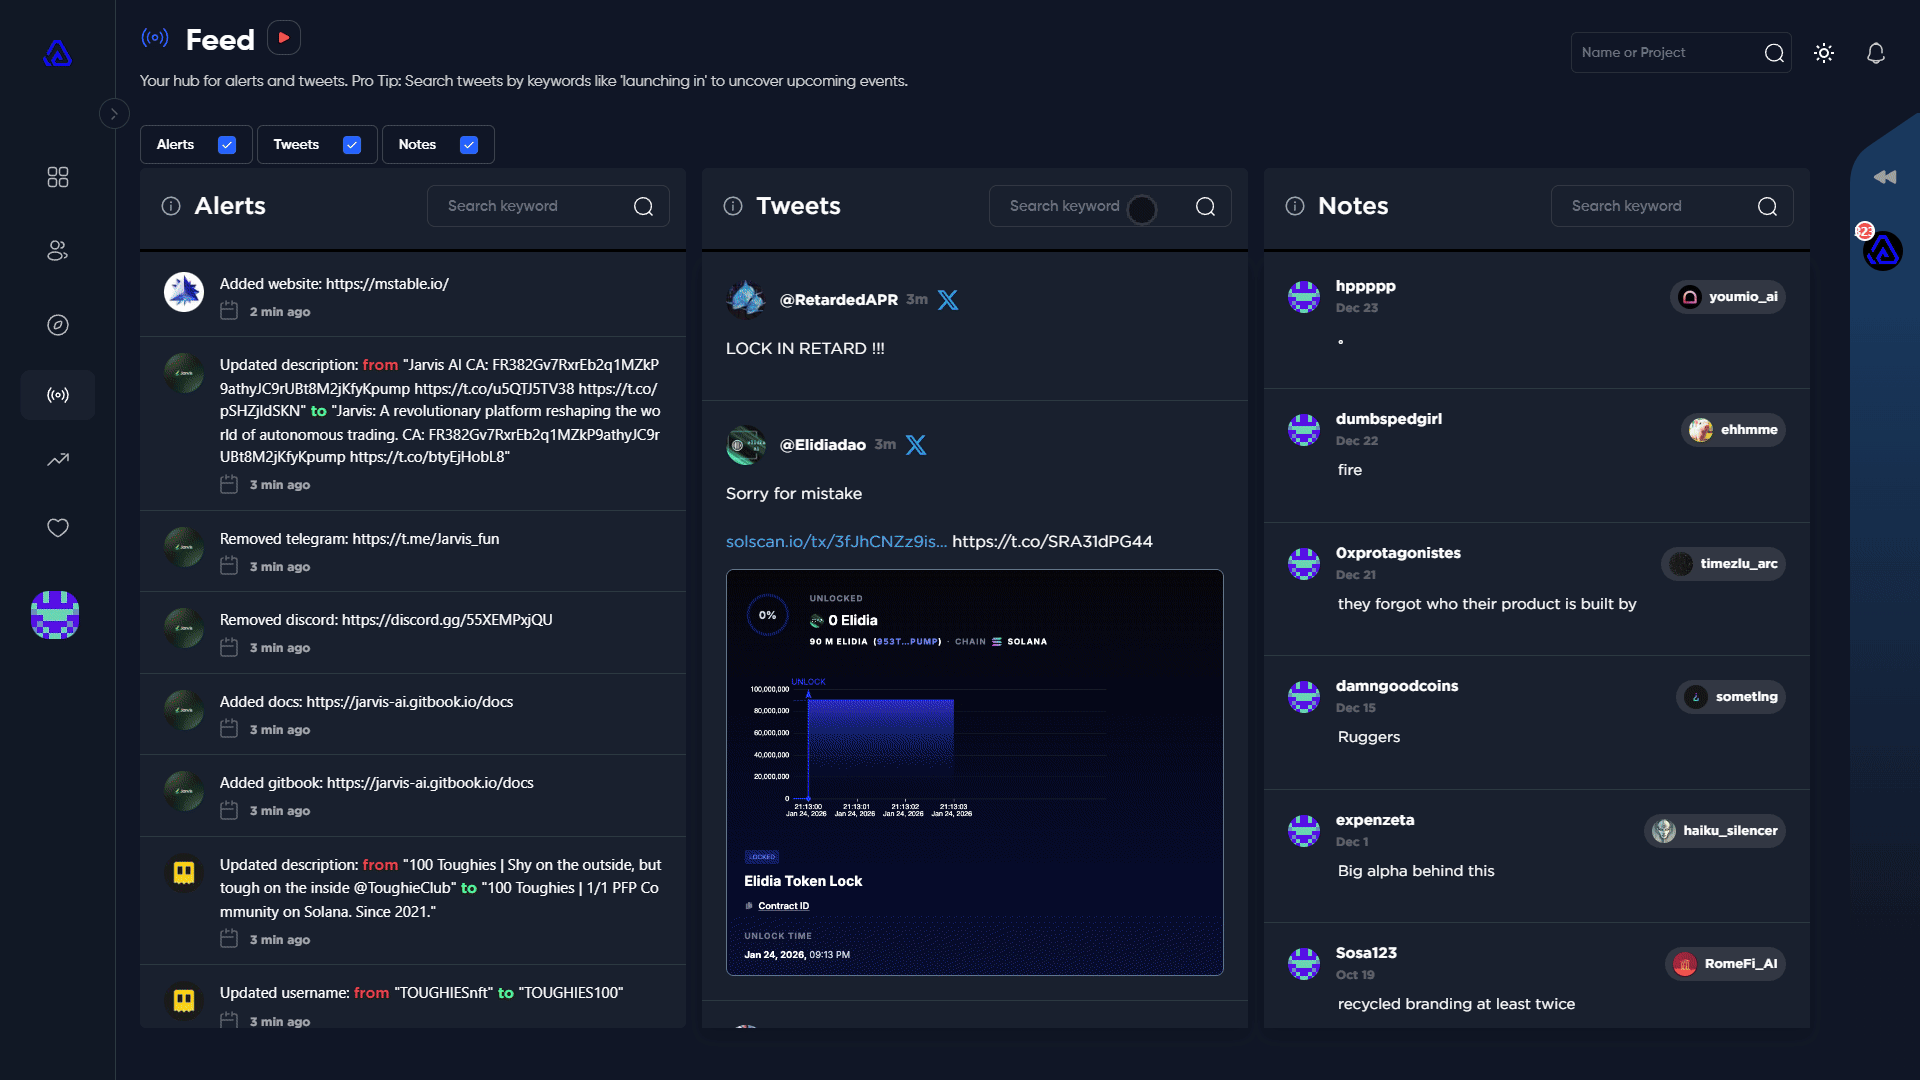The image size is (1920, 1080).
Task: Collapse right panel with double-arrow icon
Action: coord(1885,177)
